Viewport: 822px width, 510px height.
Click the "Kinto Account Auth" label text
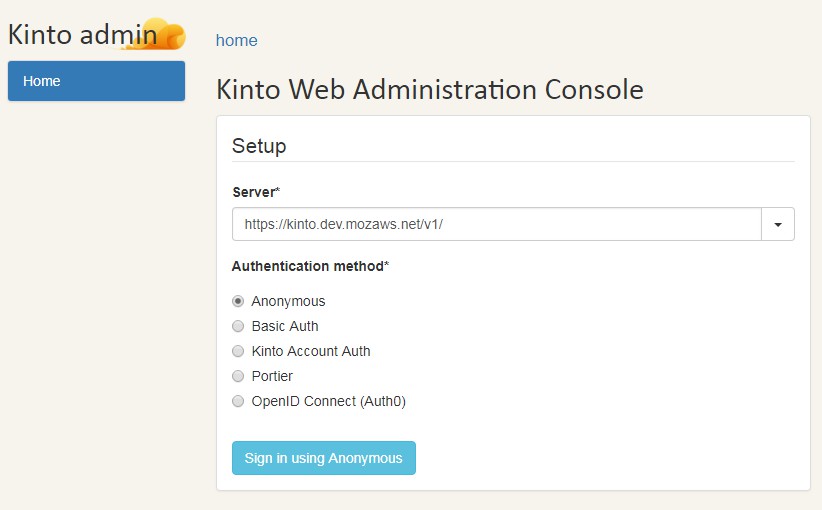point(311,351)
